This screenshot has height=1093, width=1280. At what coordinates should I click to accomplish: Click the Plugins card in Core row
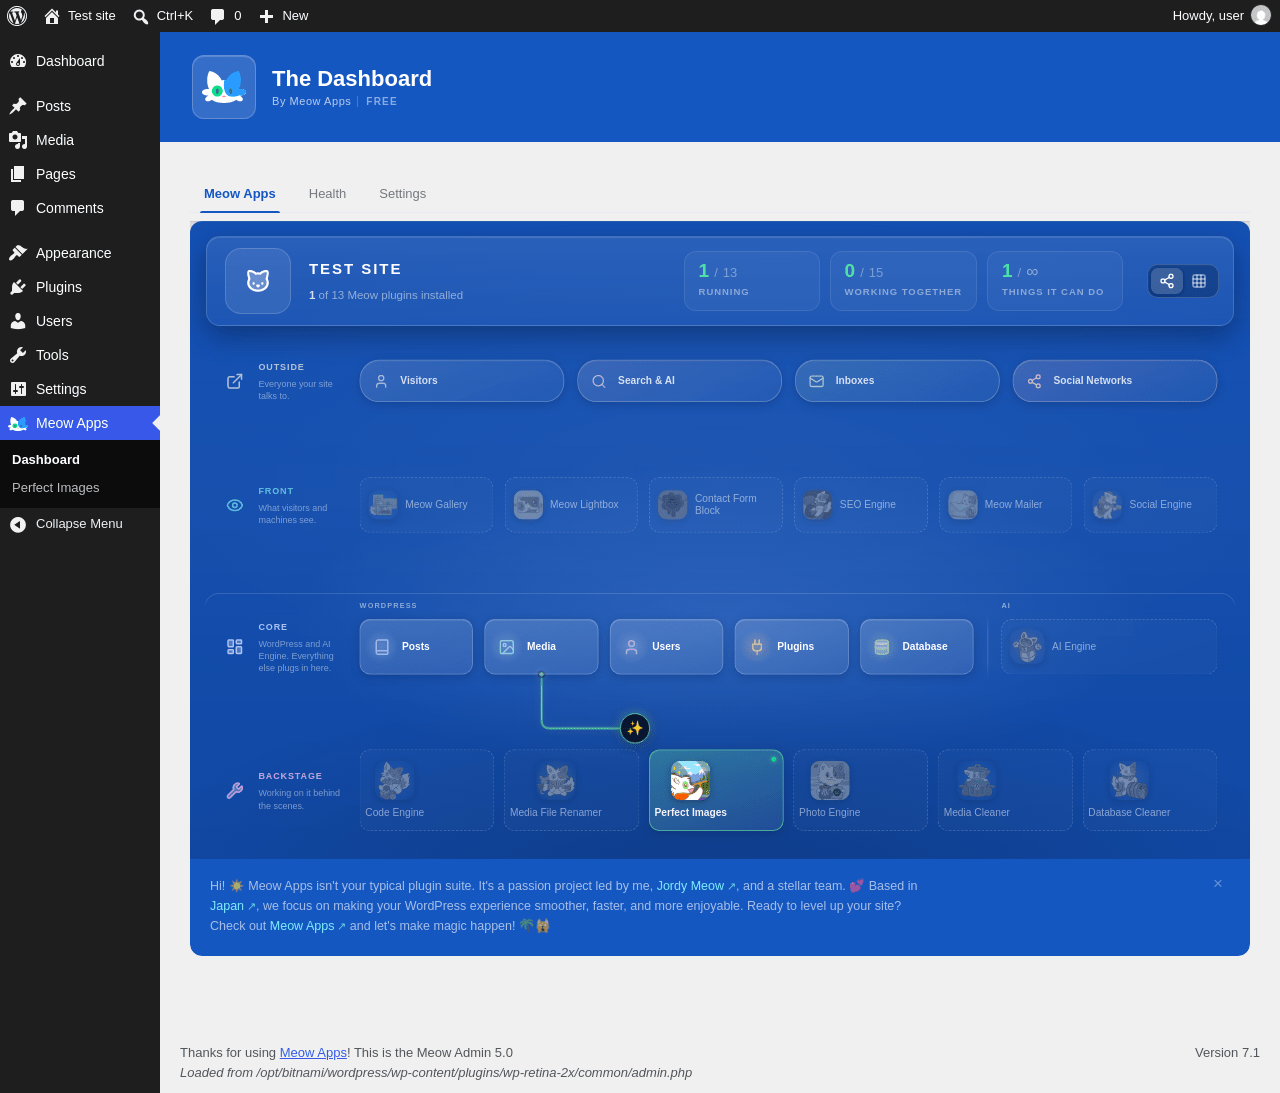click(x=791, y=647)
